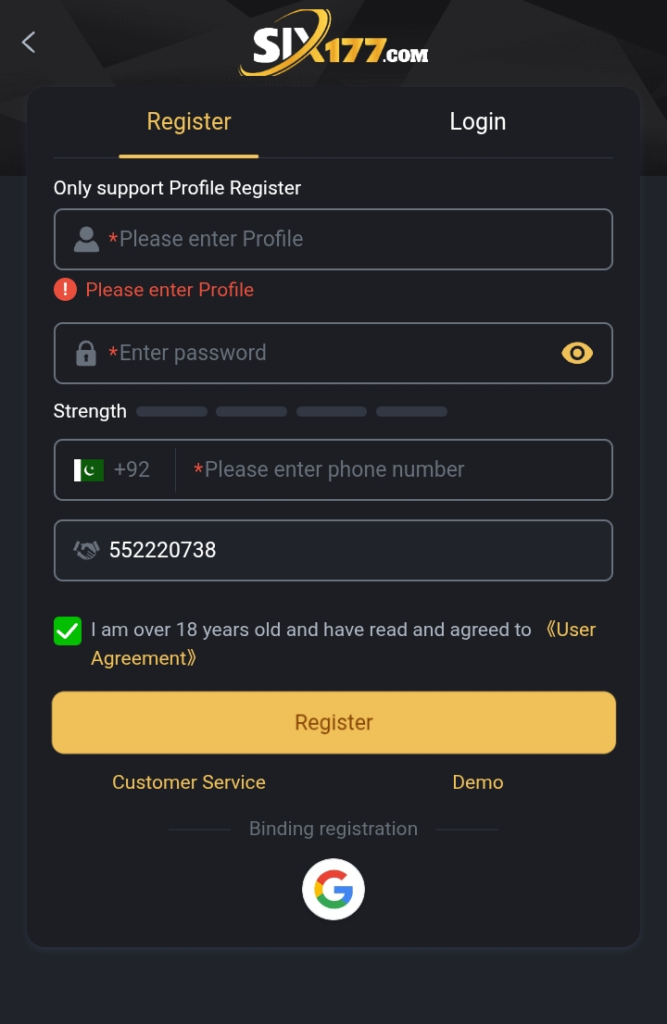The height and width of the screenshot is (1024, 667).
Task: Click the padlock icon in password field
Action: click(85, 353)
